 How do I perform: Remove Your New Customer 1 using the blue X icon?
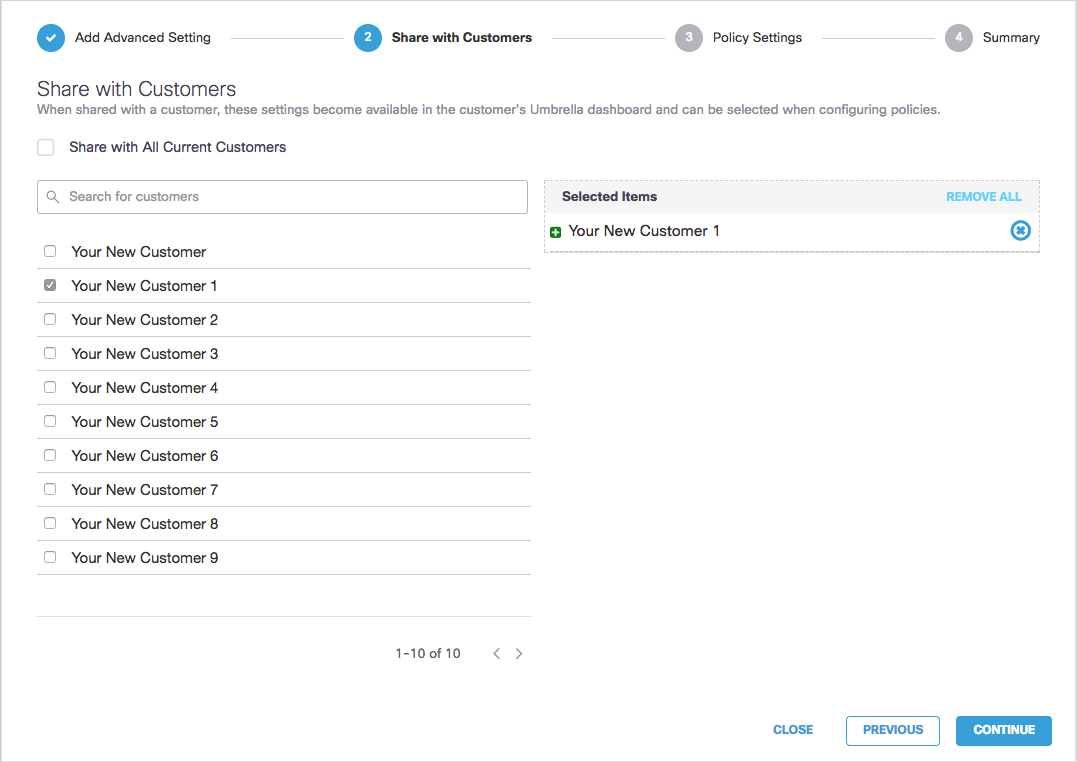tap(1020, 231)
